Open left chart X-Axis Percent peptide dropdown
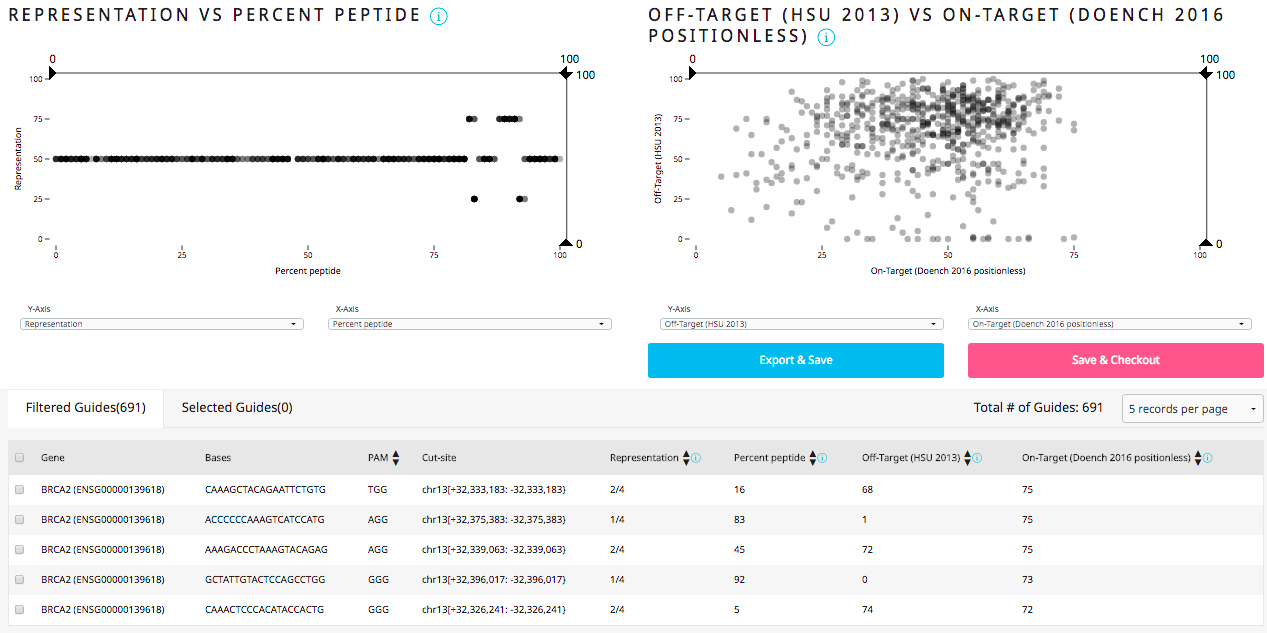The height and width of the screenshot is (633, 1267). [470, 324]
